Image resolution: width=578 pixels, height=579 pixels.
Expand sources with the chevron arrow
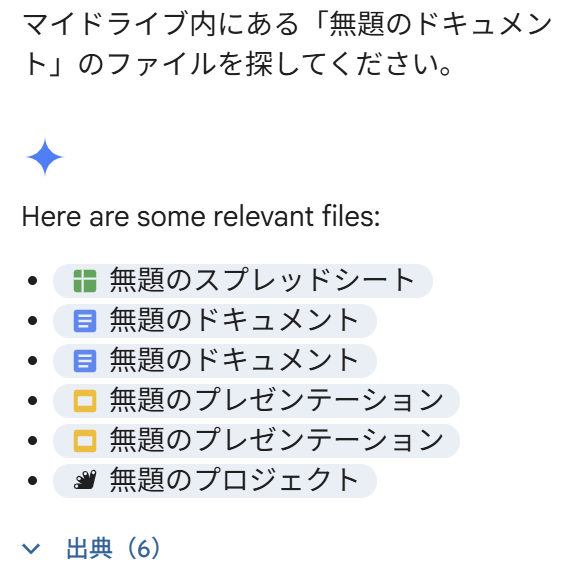(x=31, y=549)
